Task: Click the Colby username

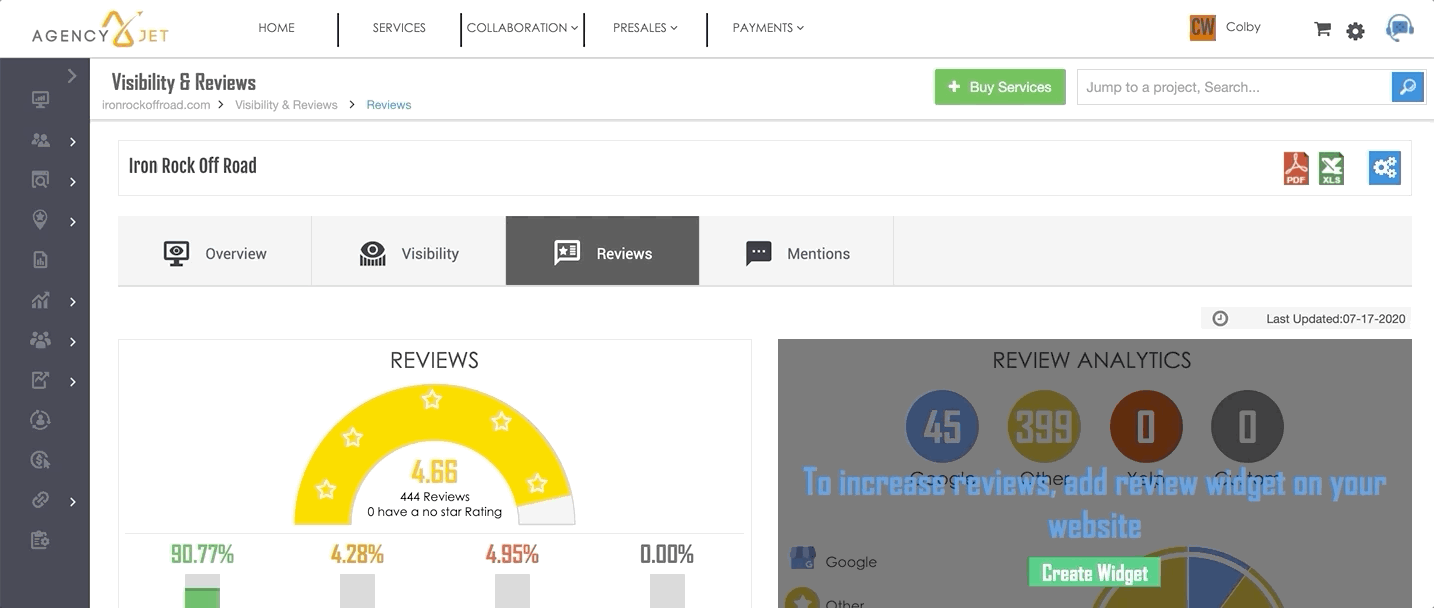Action: [1243, 27]
